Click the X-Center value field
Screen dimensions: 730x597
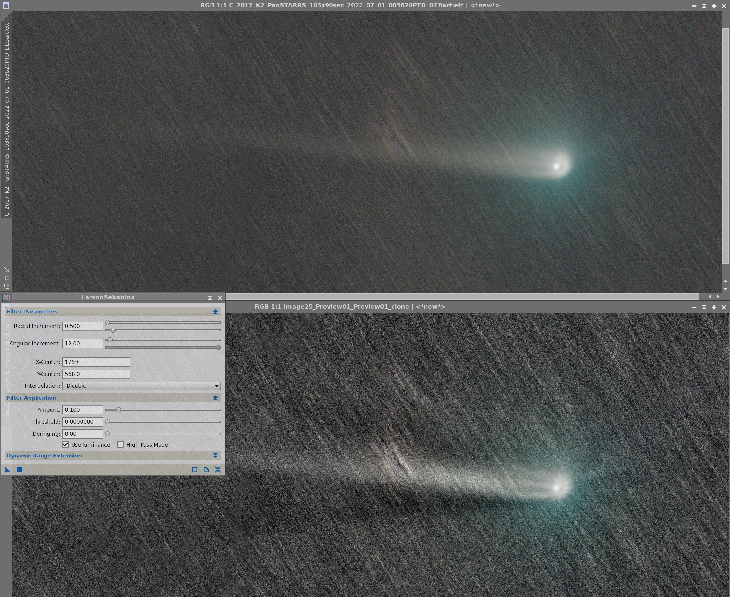tap(96, 361)
